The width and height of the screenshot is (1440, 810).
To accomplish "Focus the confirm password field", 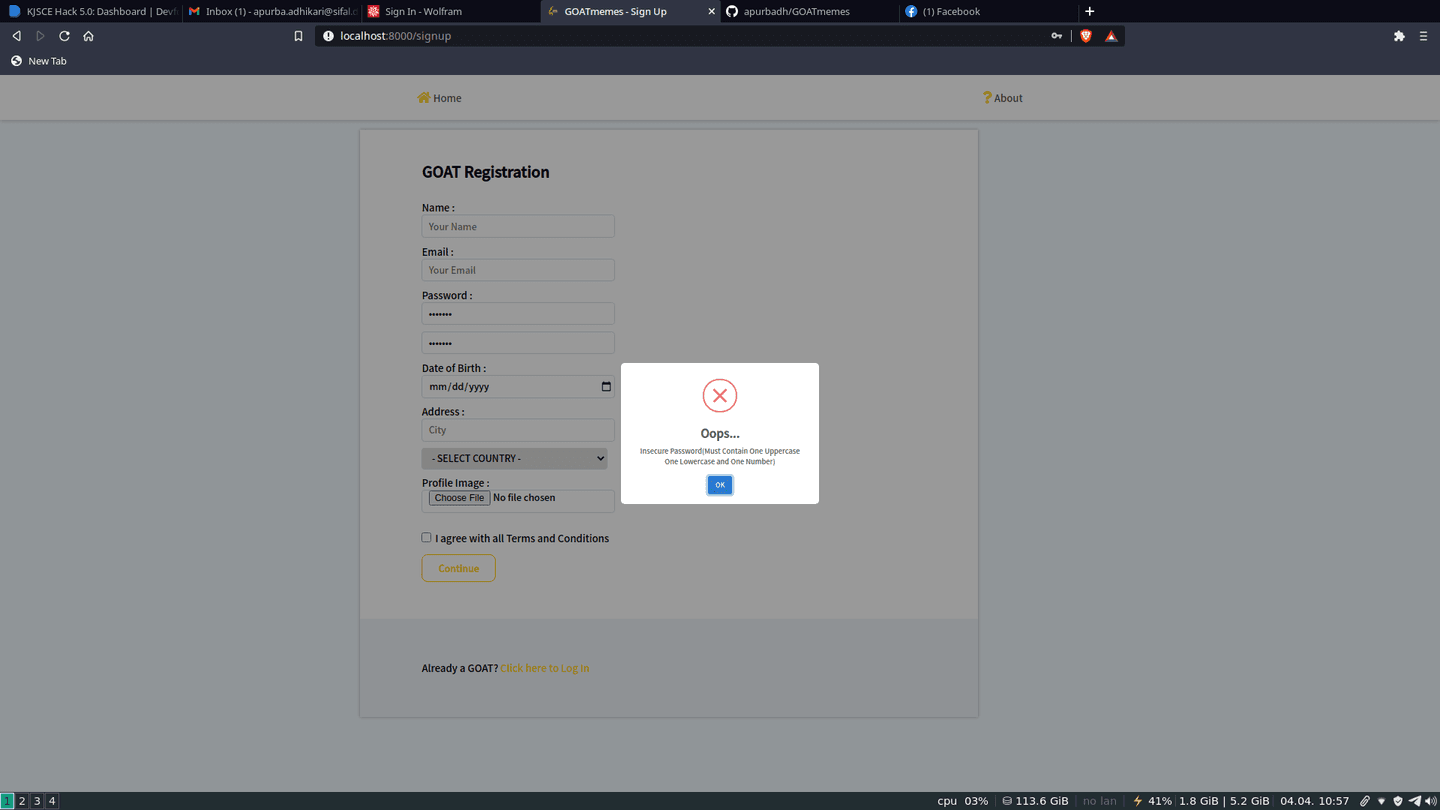I will [x=518, y=343].
